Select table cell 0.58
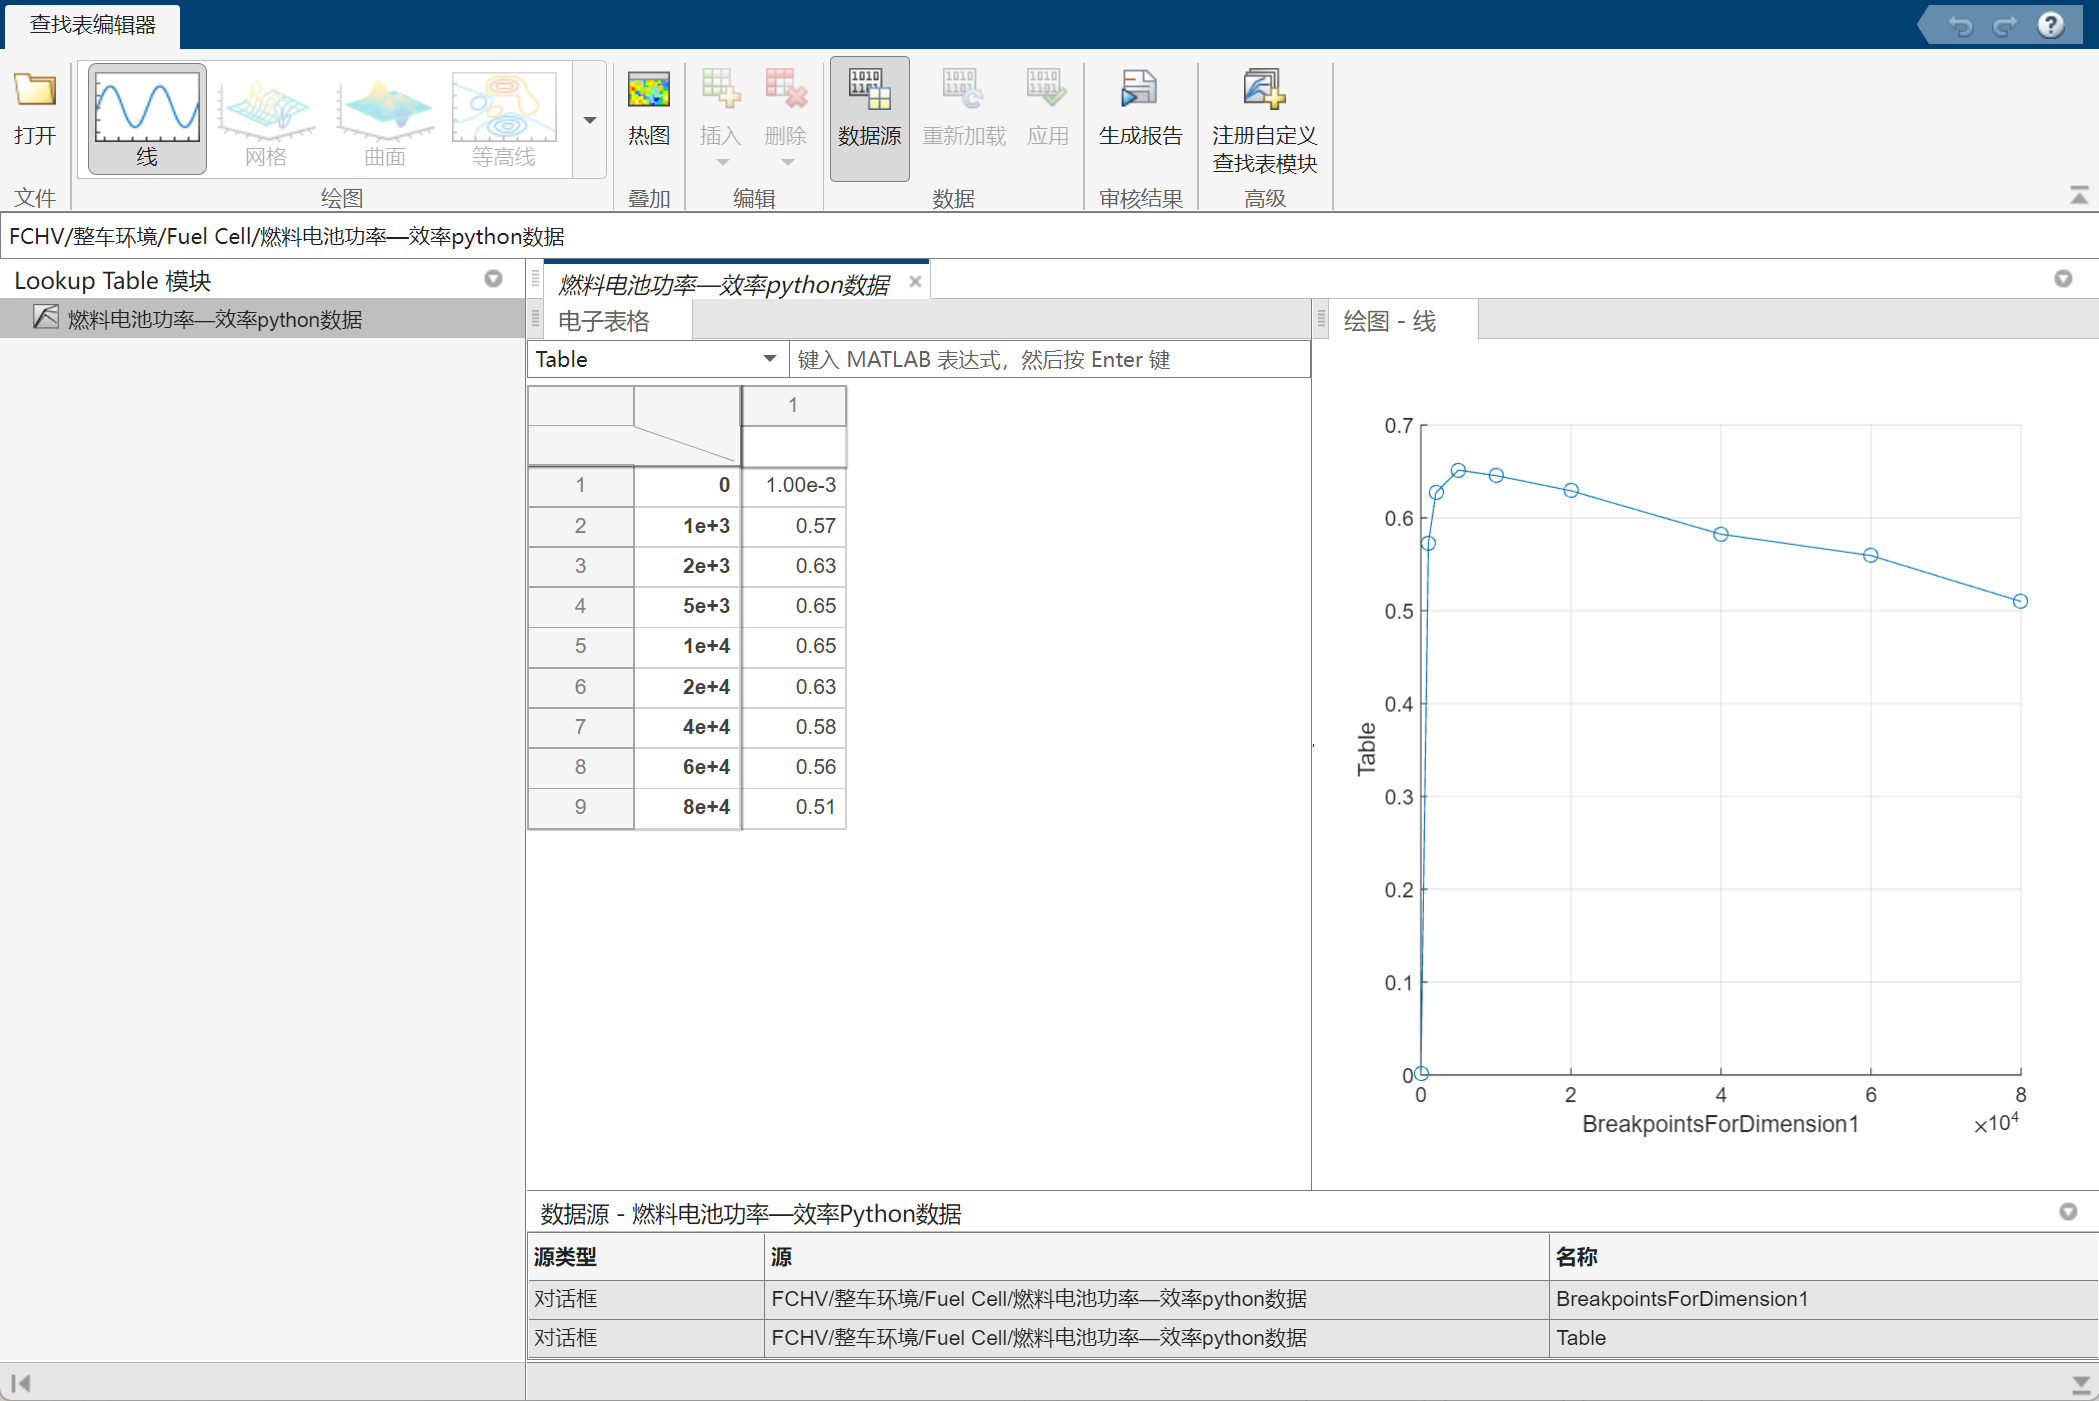Viewport: 2099px width, 1401px height. click(794, 727)
